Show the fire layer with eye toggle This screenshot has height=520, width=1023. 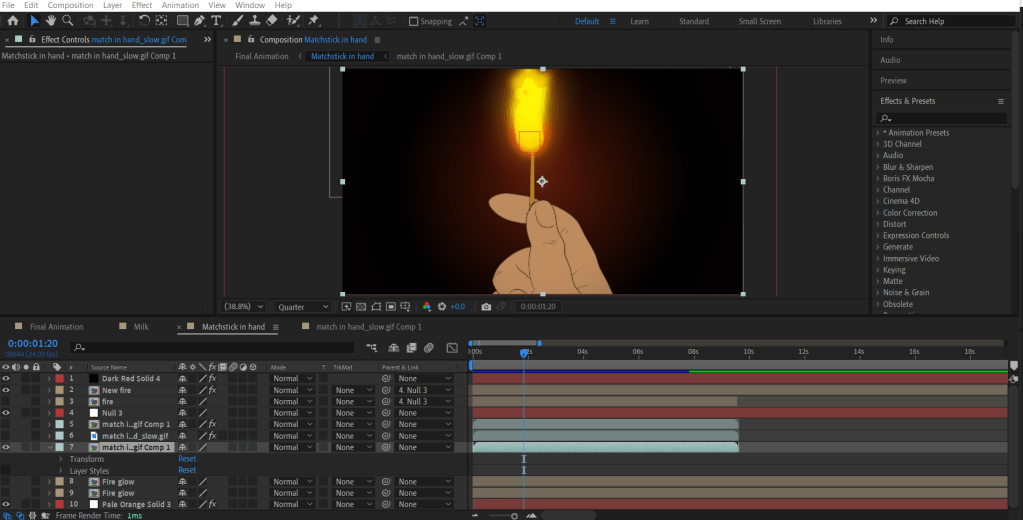coord(6,402)
